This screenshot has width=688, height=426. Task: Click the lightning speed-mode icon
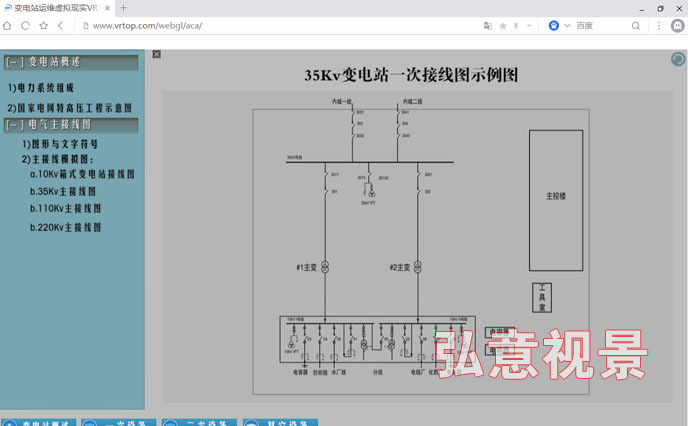[516, 26]
